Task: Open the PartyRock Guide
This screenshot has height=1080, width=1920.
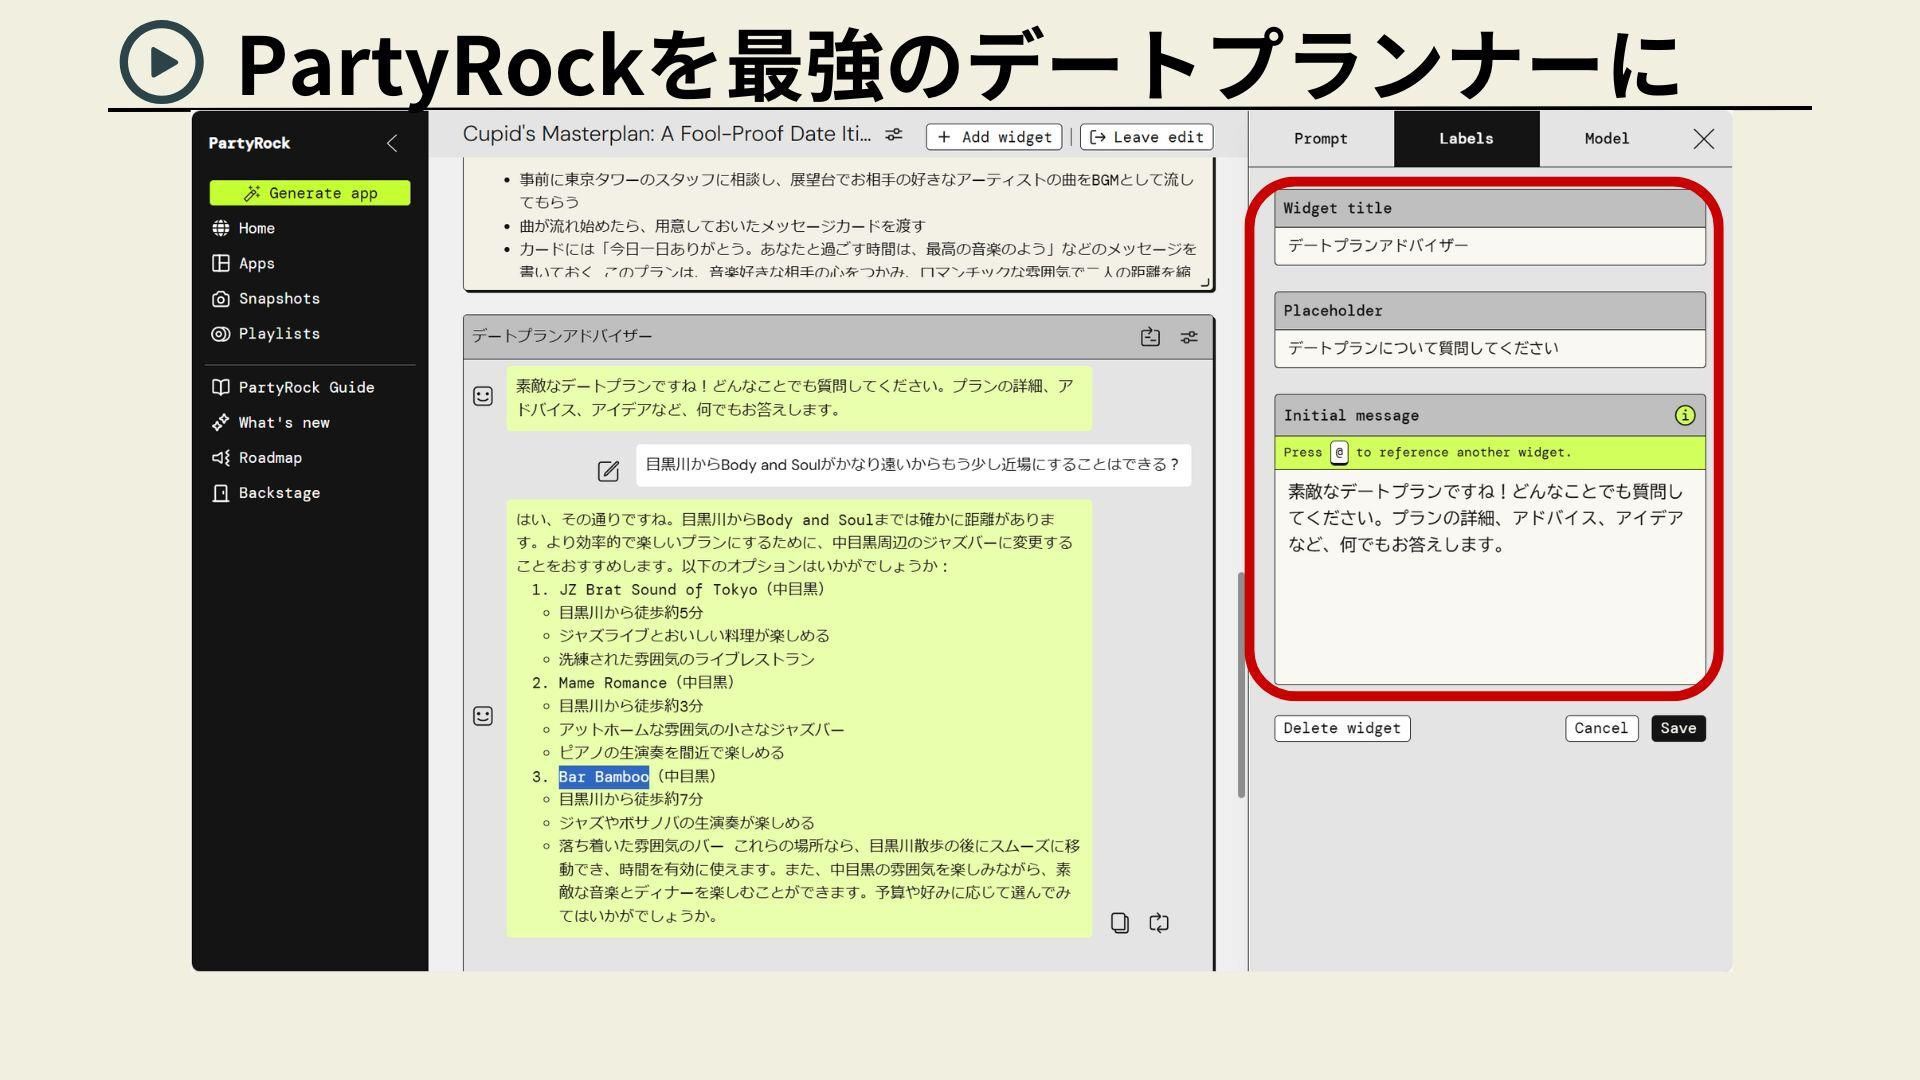Action: [306, 387]
